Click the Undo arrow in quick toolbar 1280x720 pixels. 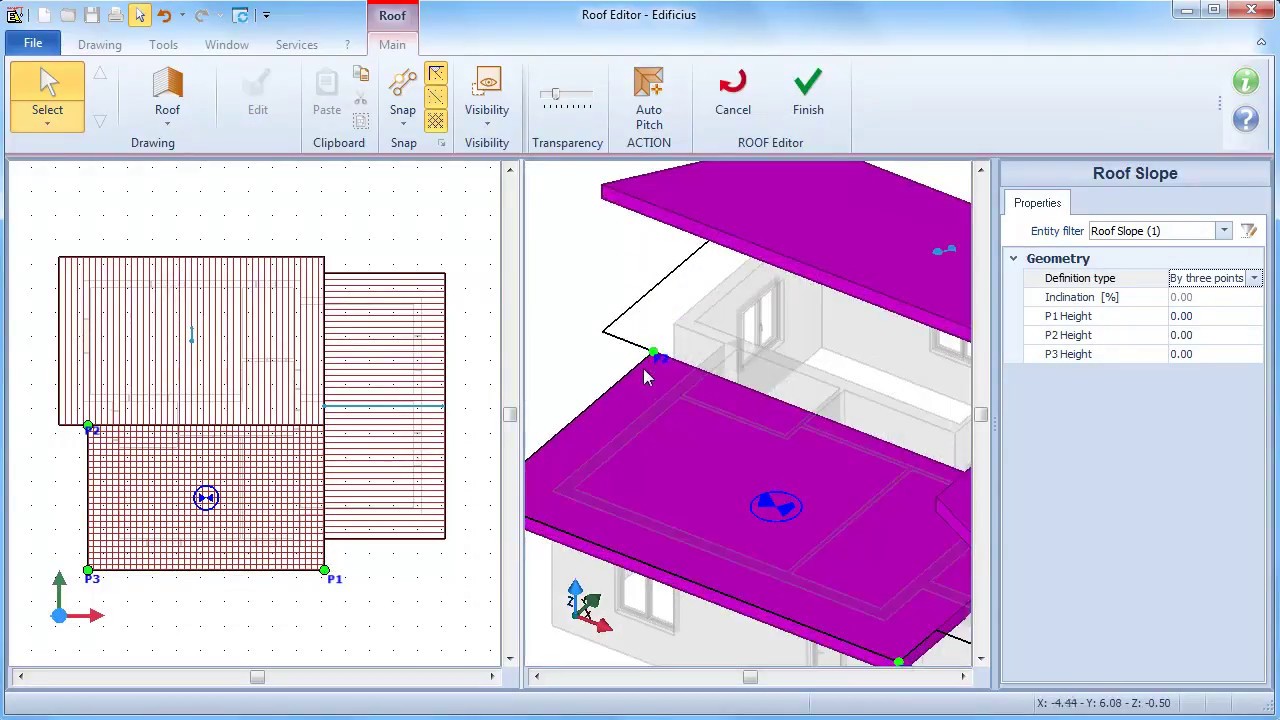pos(164,15)
